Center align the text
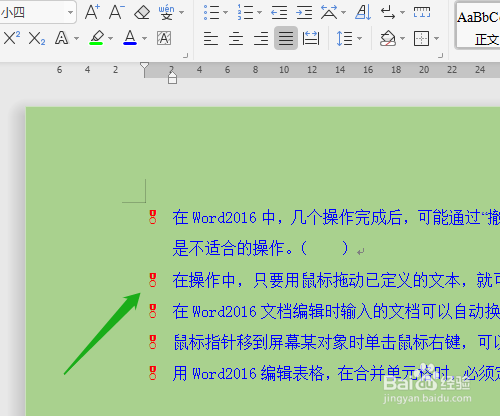The width and height of the screenshot is (500, 416). click(x=236, y=38)
